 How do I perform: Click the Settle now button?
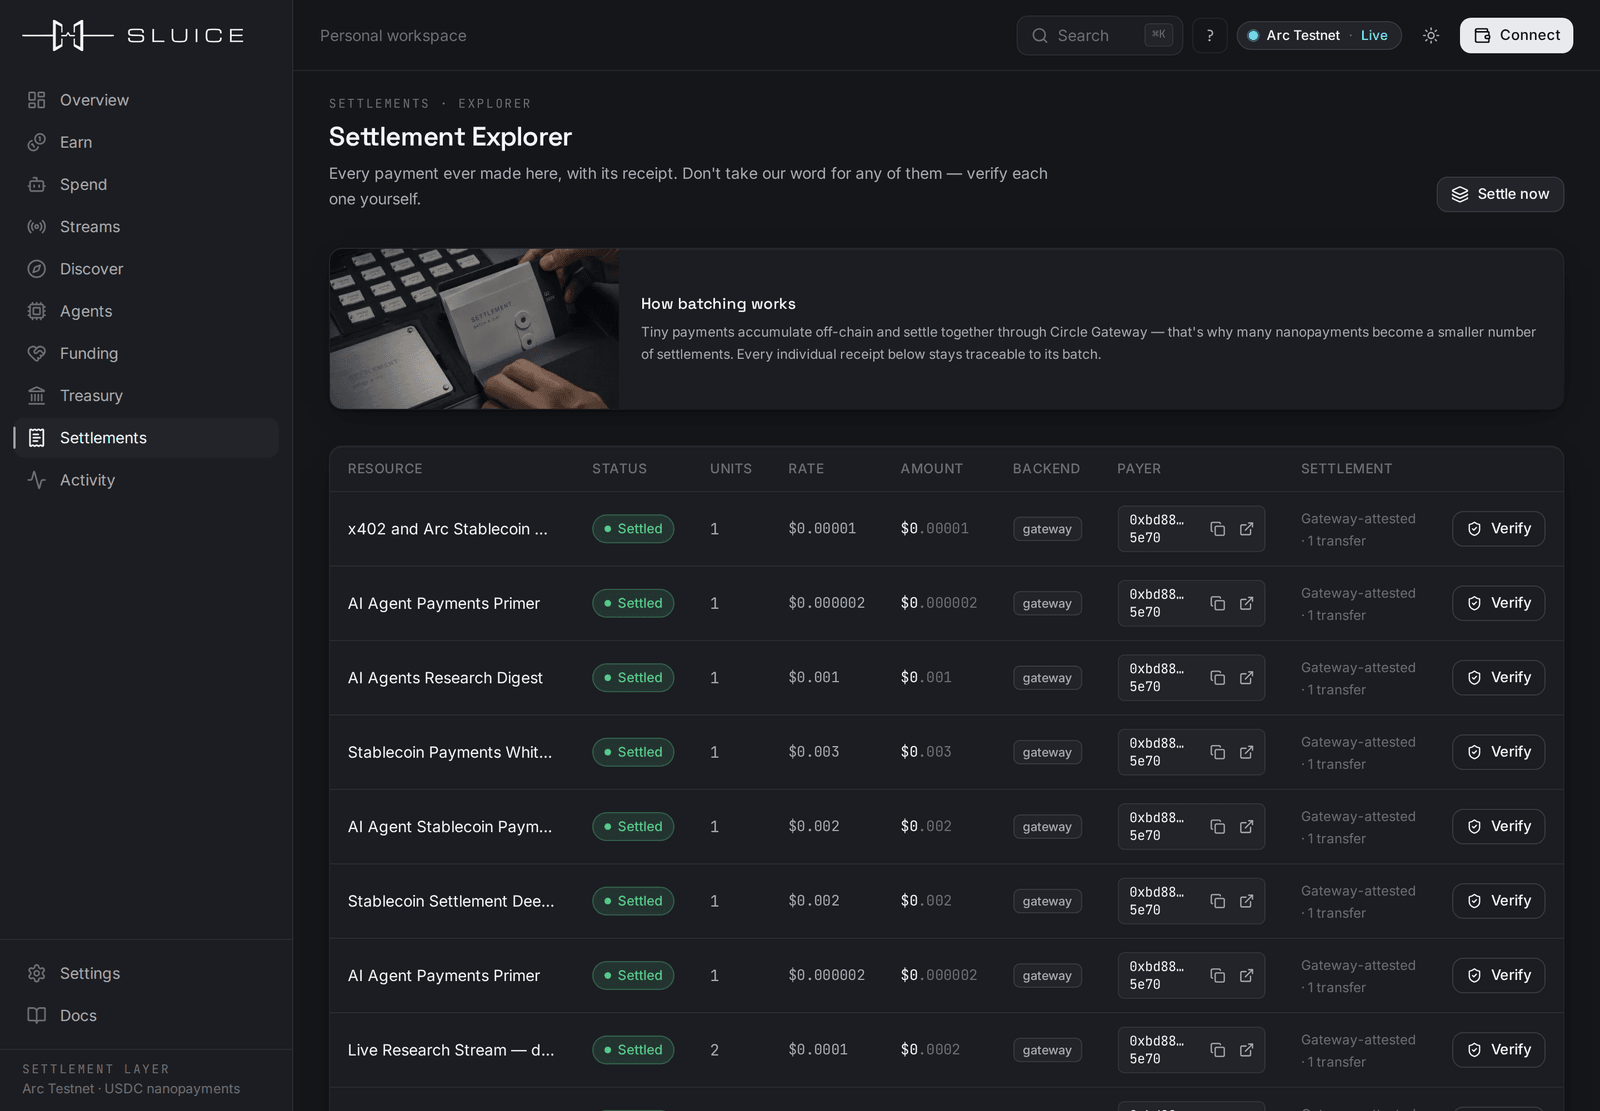pos(1500,194)
